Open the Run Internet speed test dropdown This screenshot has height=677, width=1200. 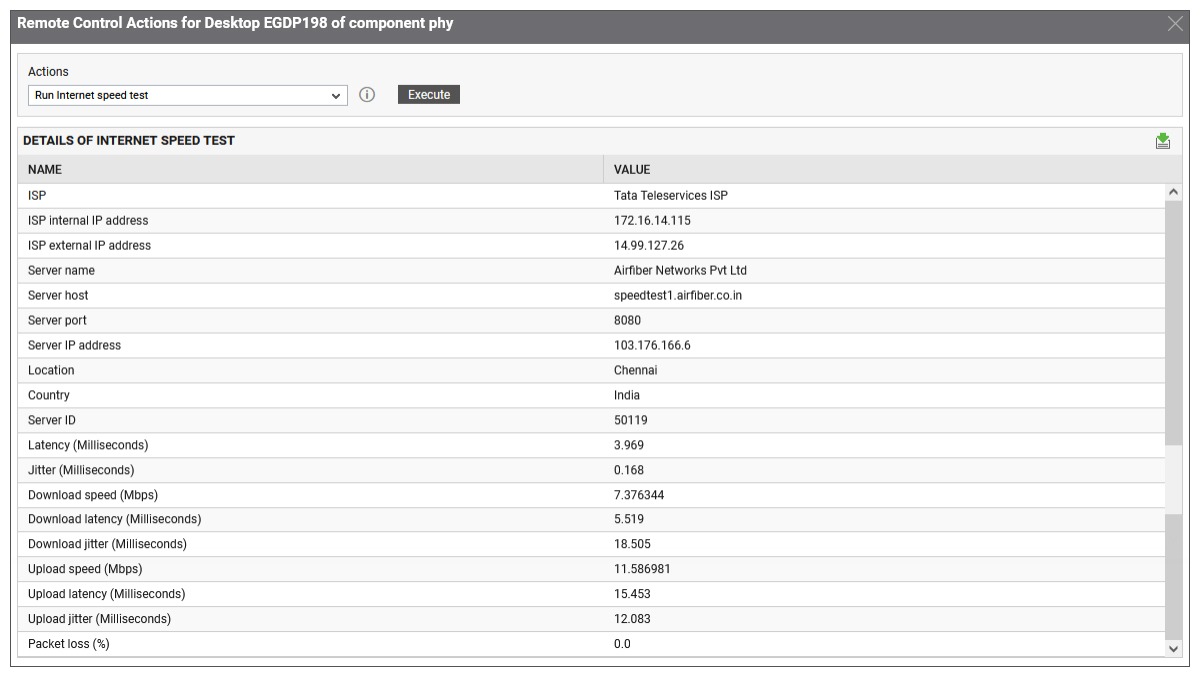187,96
